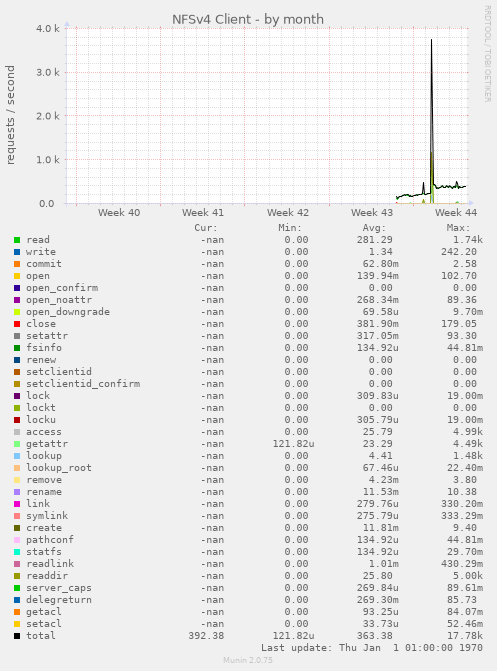Click the 'Cur:' column header

coord(206,228)
